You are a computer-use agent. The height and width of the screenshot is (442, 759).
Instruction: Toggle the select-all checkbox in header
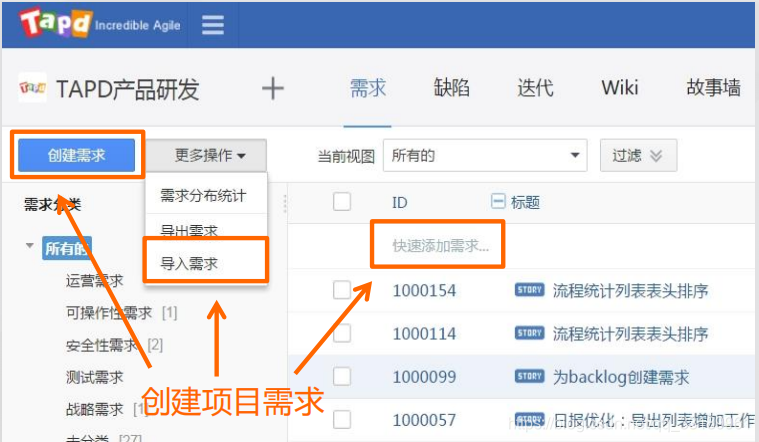point(342,201)
